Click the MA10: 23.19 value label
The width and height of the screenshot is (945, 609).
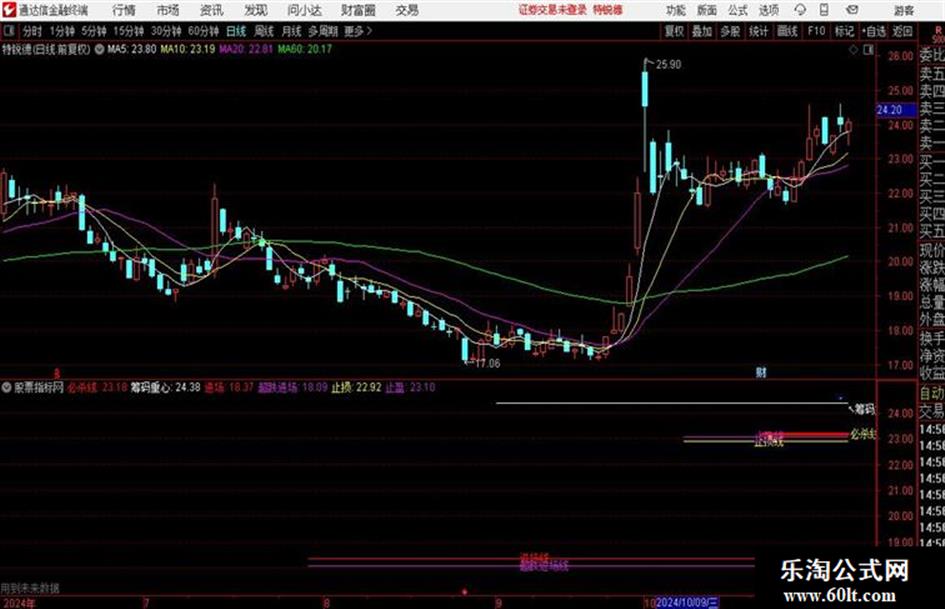point(187,49)
